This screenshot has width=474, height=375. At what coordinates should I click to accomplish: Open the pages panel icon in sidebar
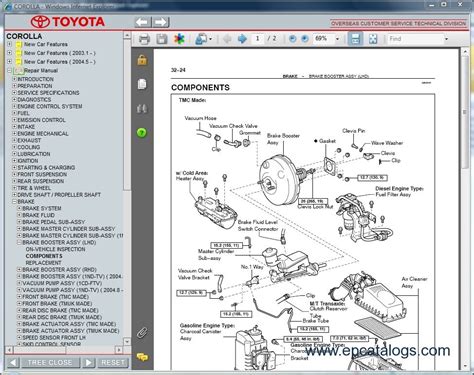pyautogui.click(x=142, y=84)
